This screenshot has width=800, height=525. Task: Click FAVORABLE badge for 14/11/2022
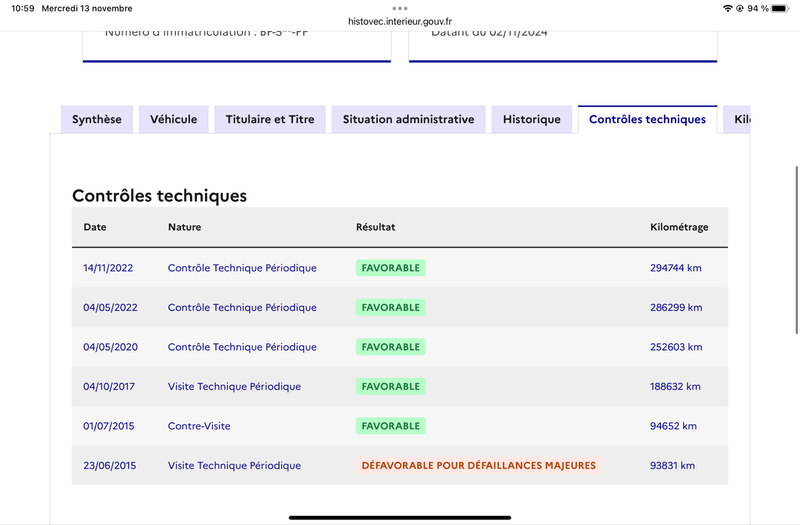391,268
